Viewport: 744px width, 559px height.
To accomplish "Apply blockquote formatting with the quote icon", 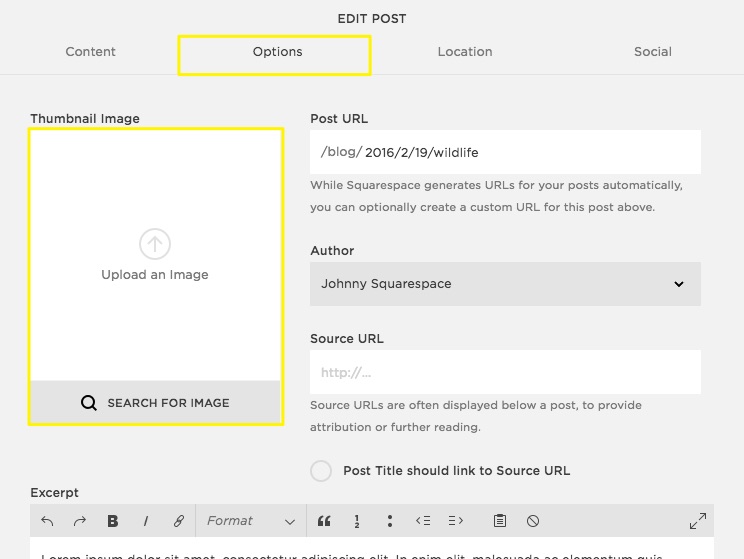I will [323, 521].
